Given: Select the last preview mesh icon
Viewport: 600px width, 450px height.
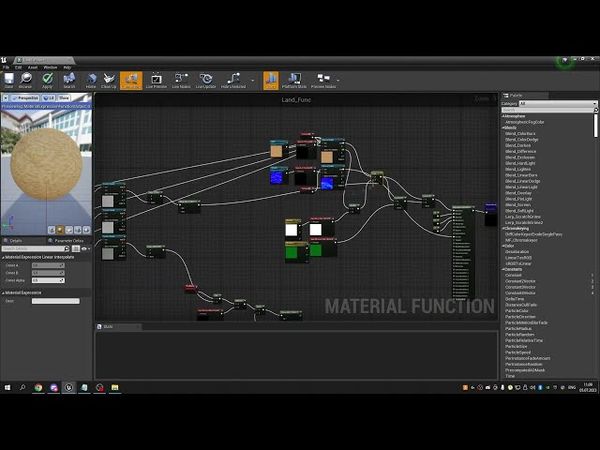Looking at the screenshot, I should pos(86,230).
